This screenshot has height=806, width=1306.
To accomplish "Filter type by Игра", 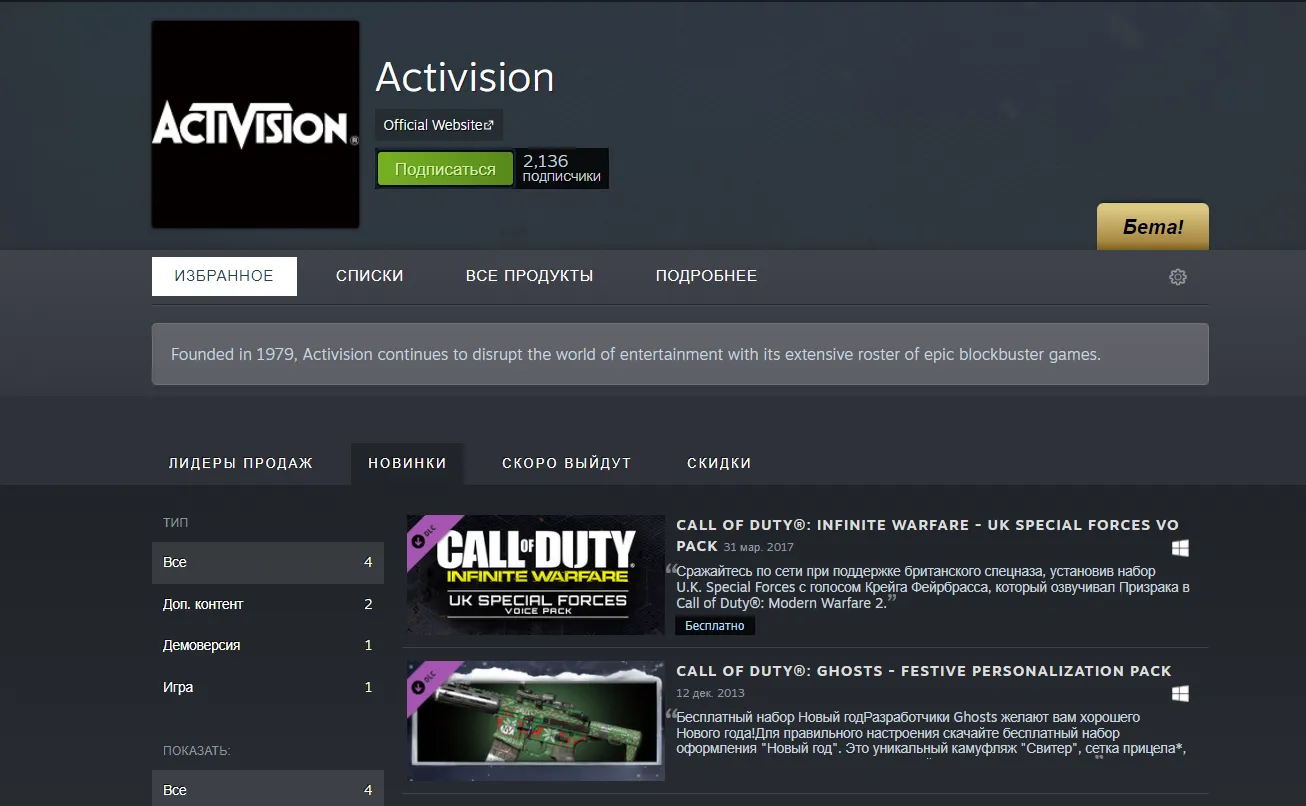I will point(268,687).
